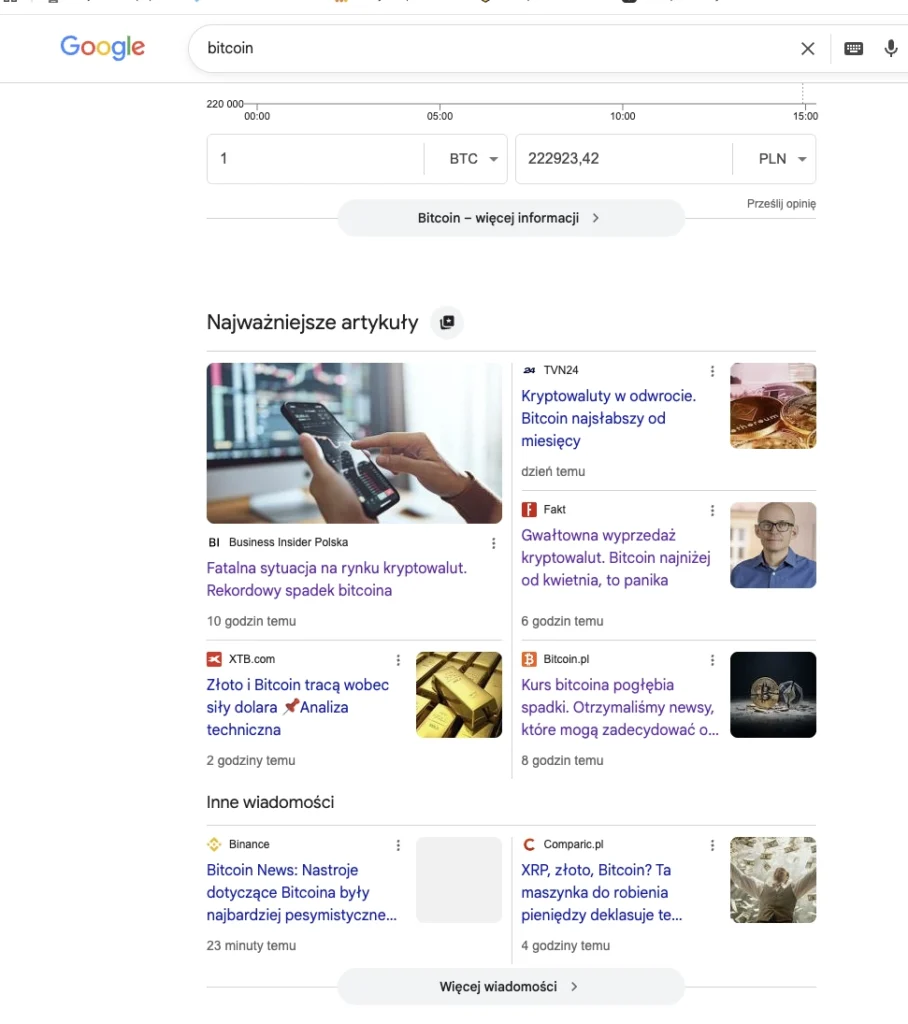Open the Business Insider Polska article options menu
Image resolution: width=908 pixels, height=1024 pixels.
tap(494, 543)
